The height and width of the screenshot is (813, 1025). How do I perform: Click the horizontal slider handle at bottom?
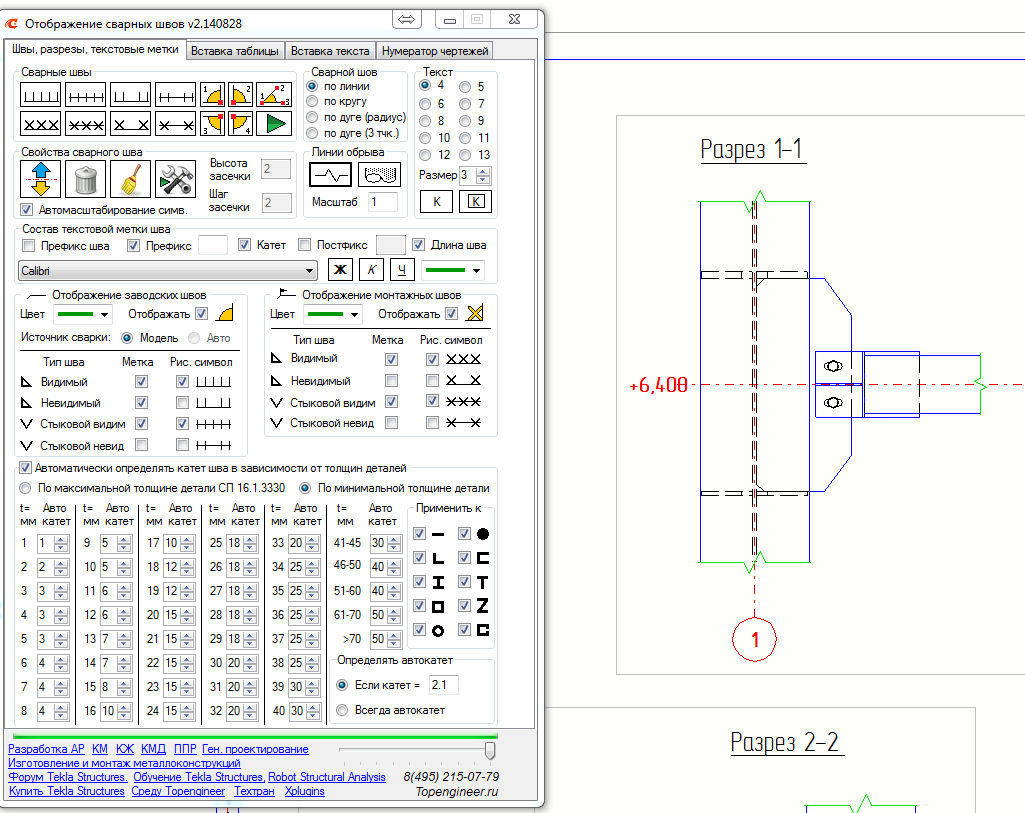490,750
